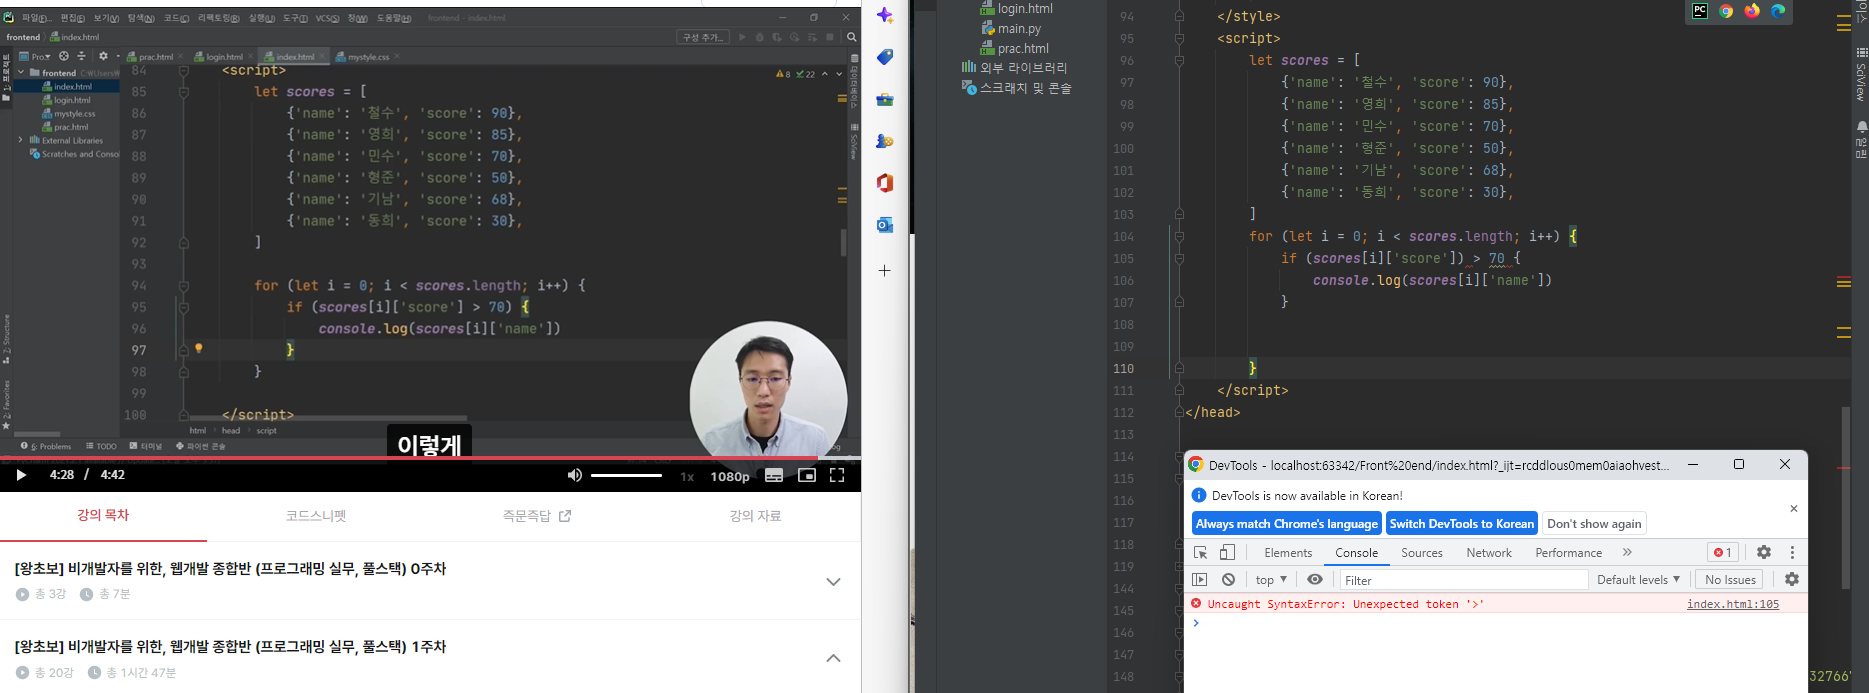Open DevTools three-dot customize menu
Viewport: 1869px width, 693px height.
pos(1792,552)
